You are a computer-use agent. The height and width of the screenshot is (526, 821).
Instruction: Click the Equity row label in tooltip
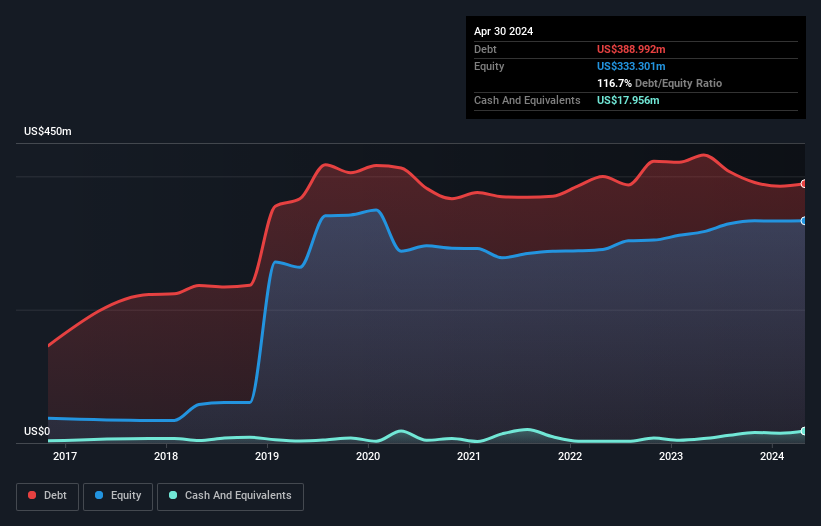tap(489, 66)
